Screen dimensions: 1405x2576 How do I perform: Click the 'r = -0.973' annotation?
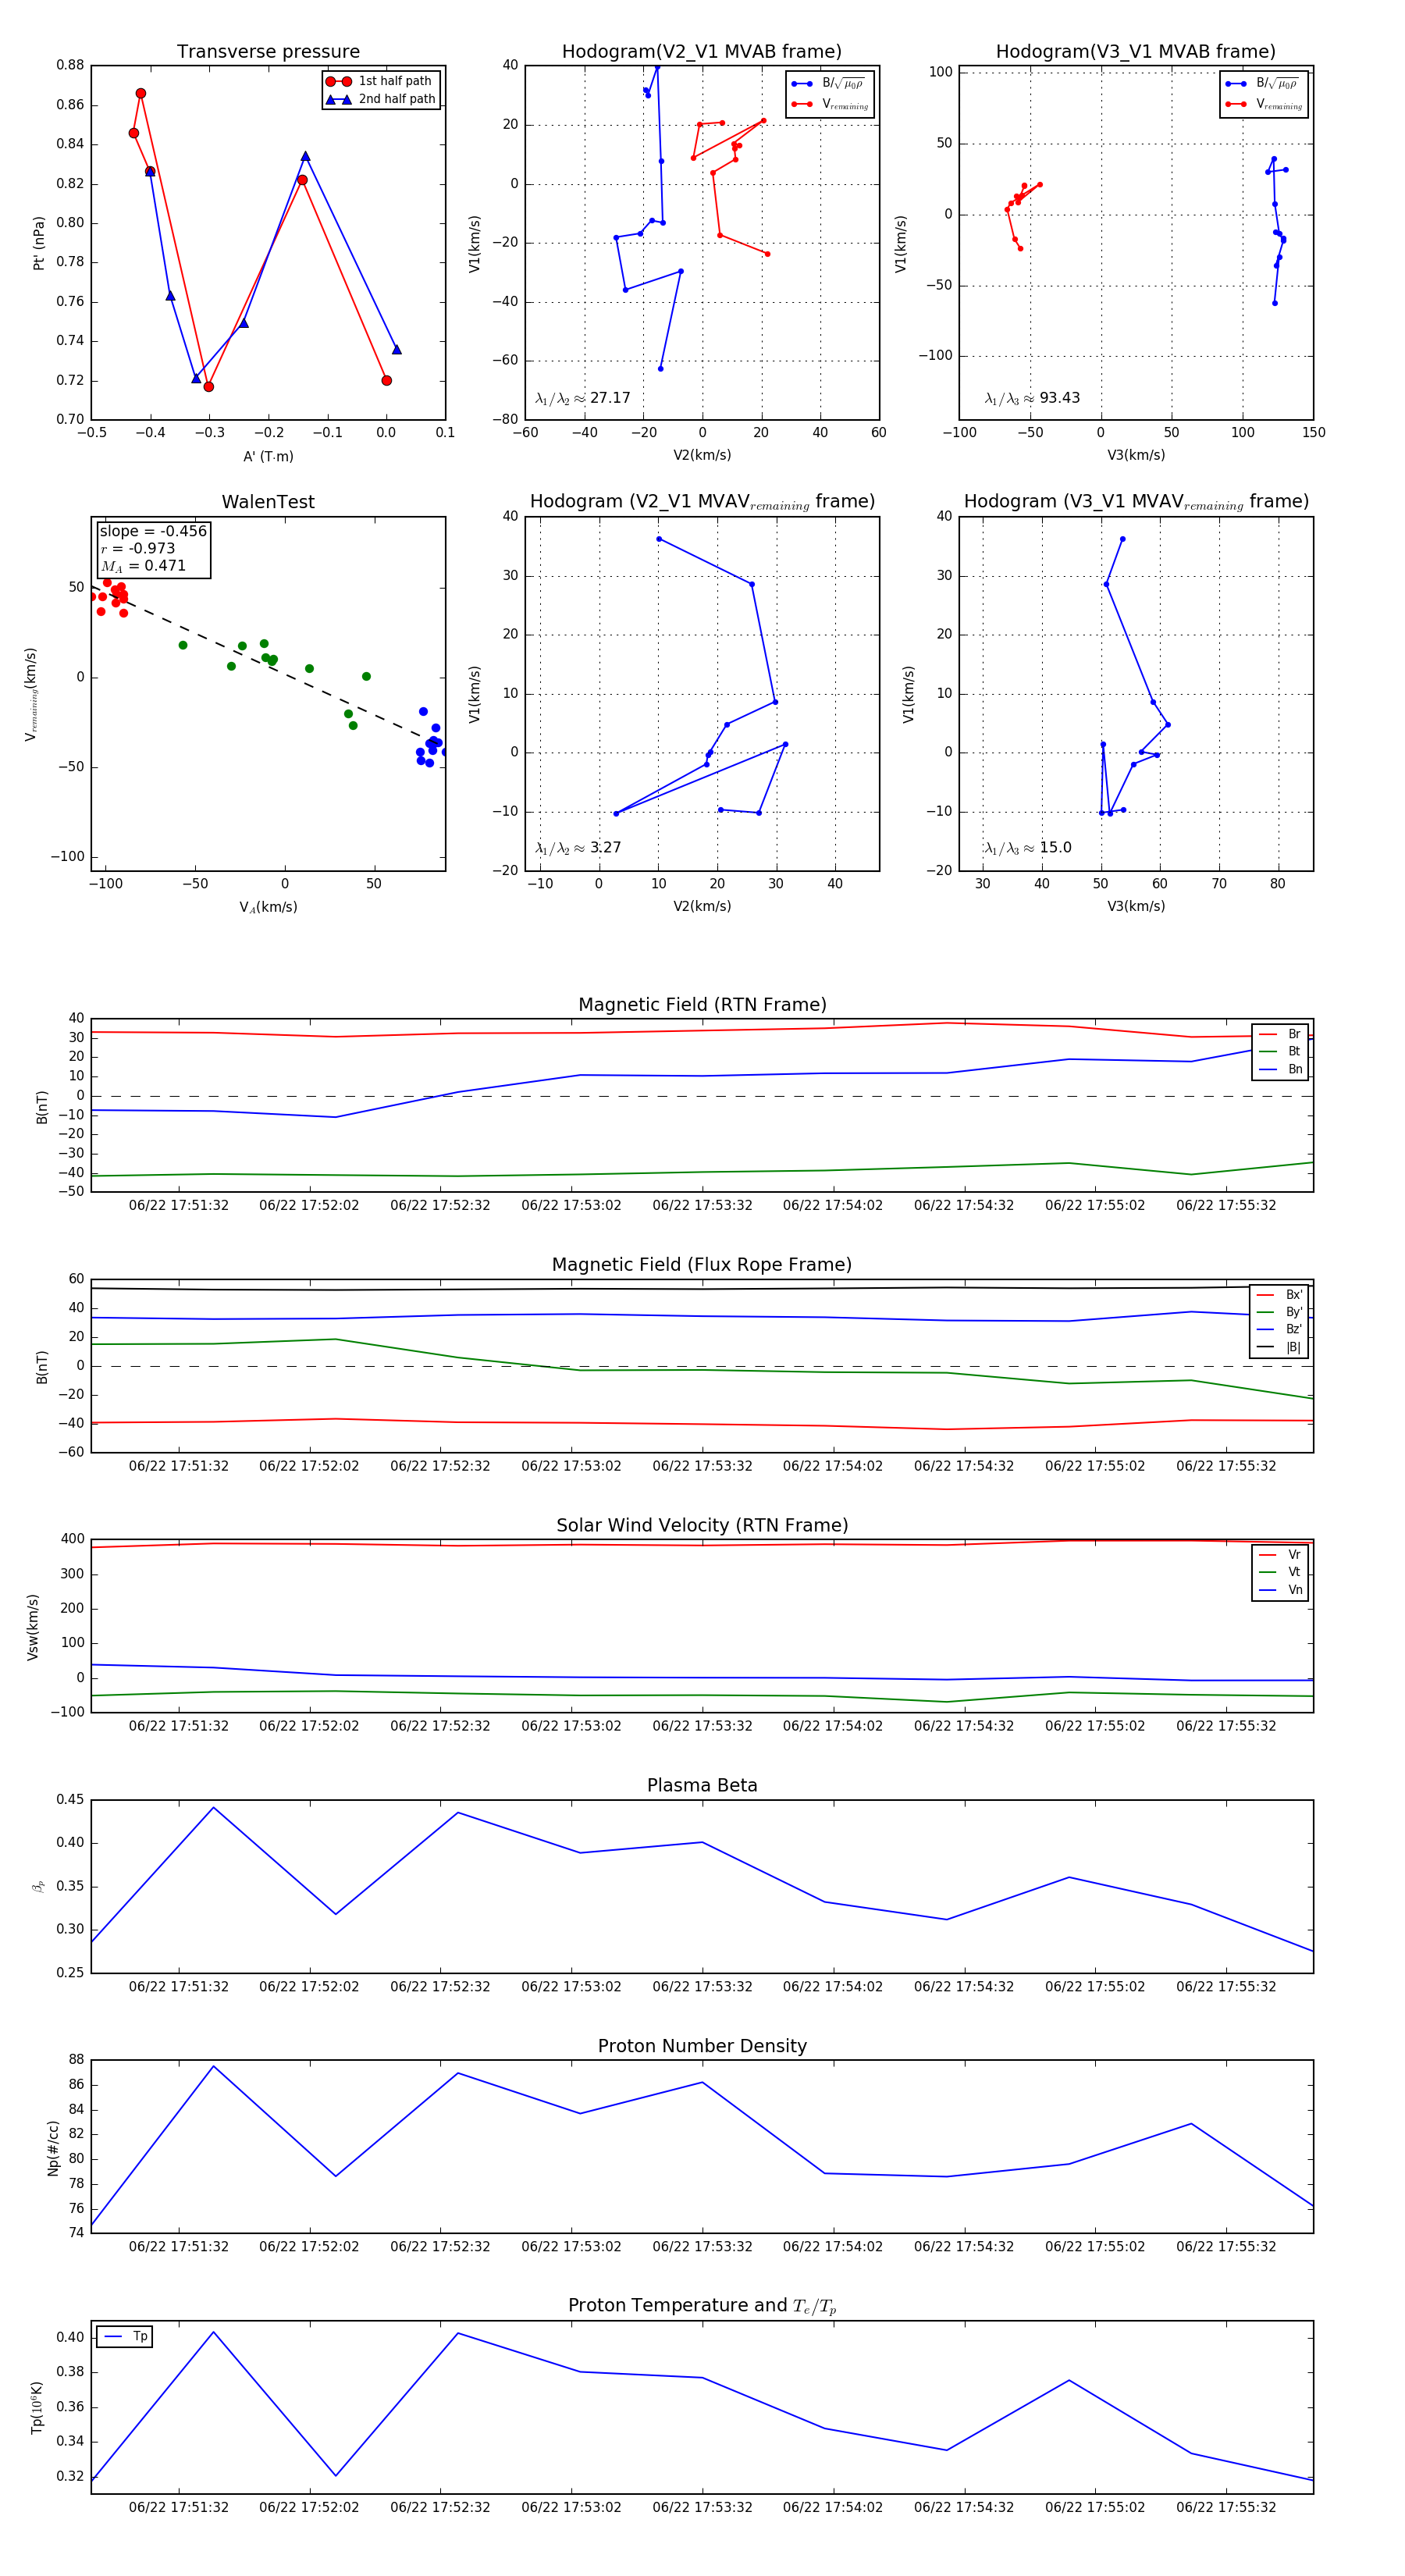(138, 548)
